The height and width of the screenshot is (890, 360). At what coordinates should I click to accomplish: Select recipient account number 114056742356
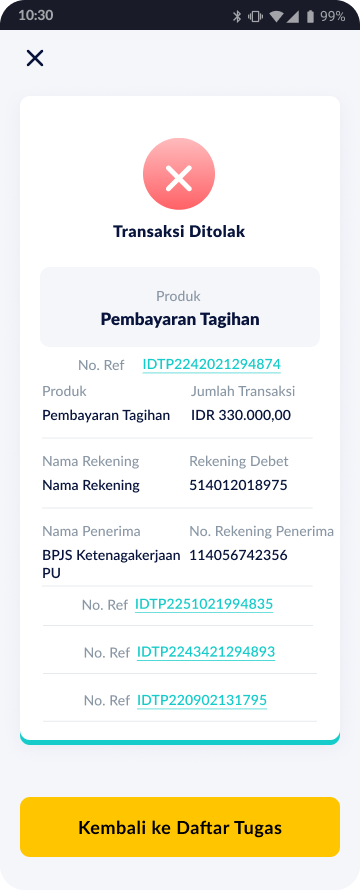[x=238, y=555]
